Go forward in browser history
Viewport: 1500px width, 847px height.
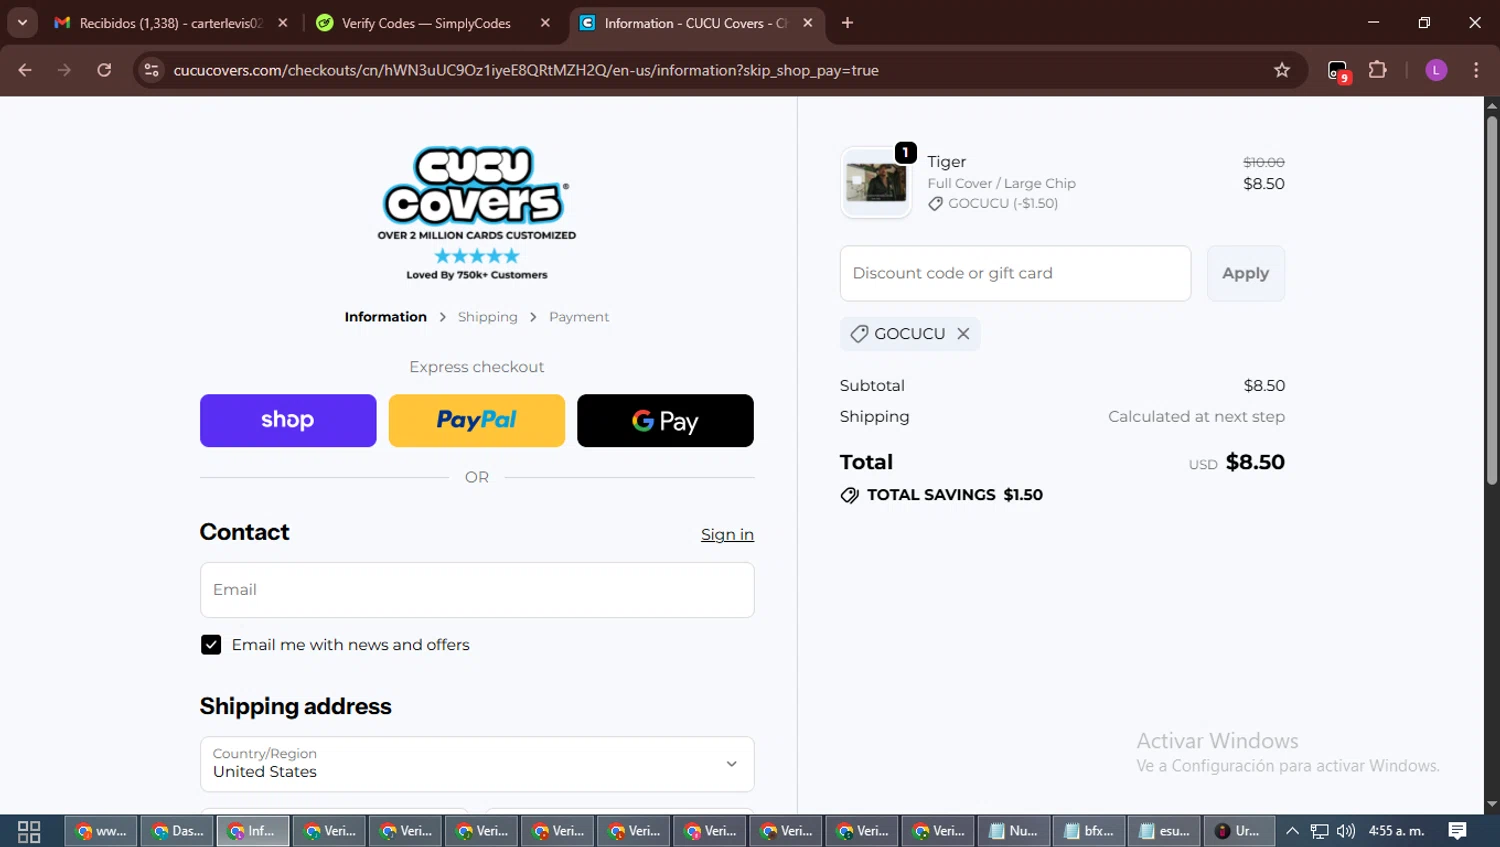point(65,70)
